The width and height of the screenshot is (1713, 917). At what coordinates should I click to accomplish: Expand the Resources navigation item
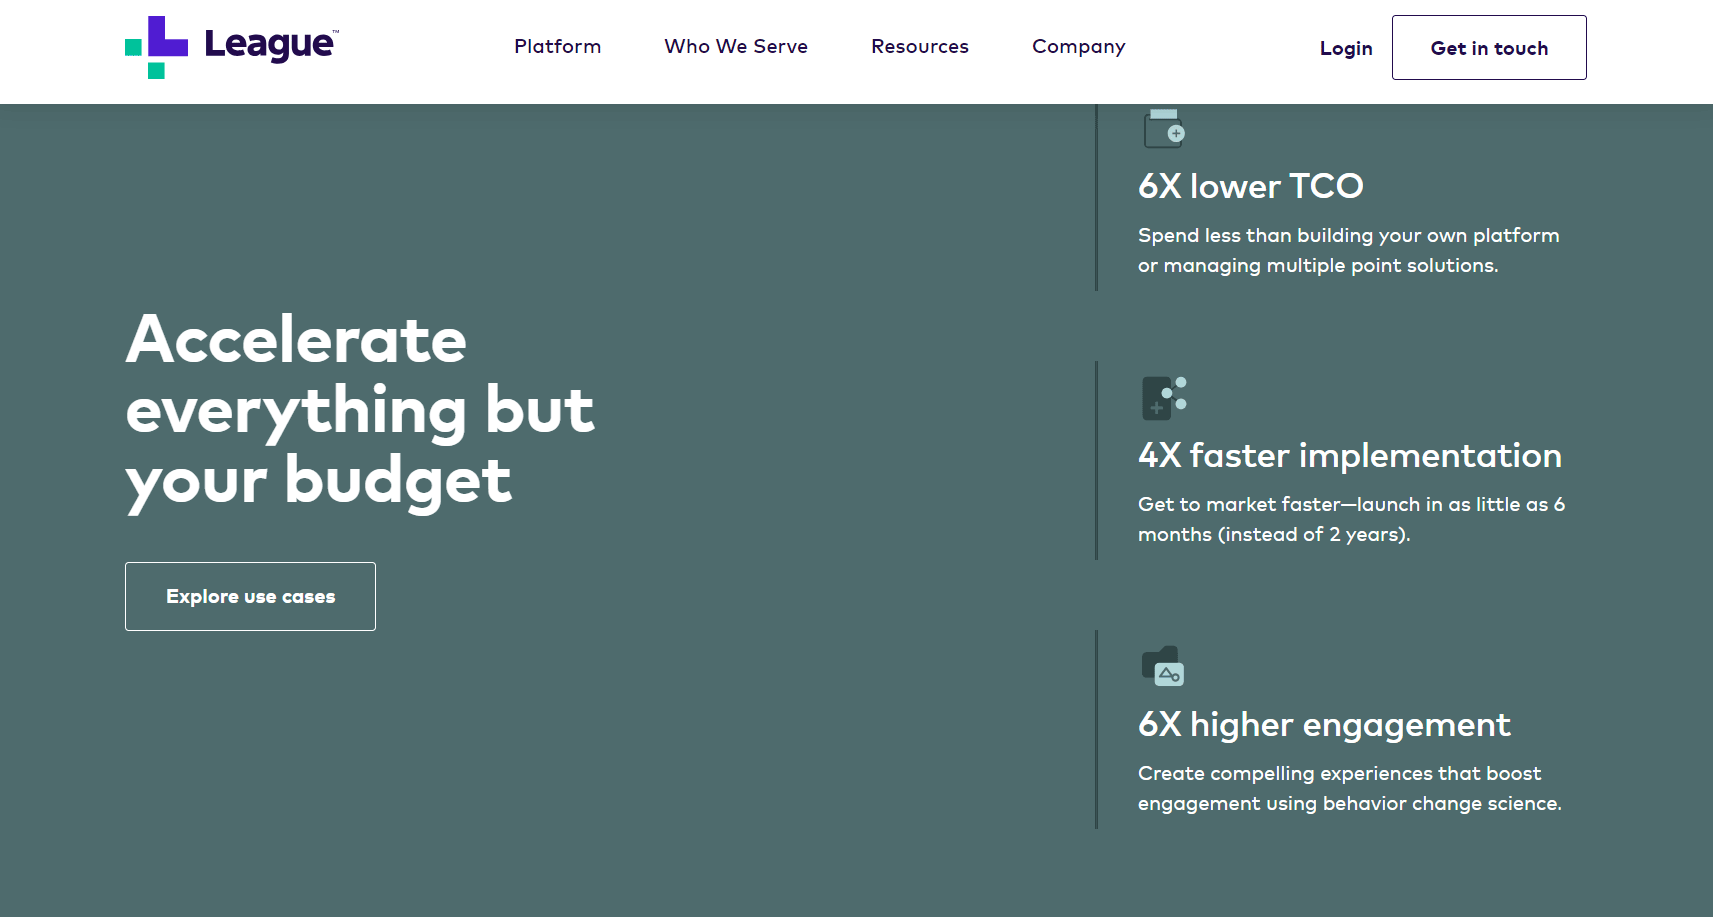[x=920, y=47]
